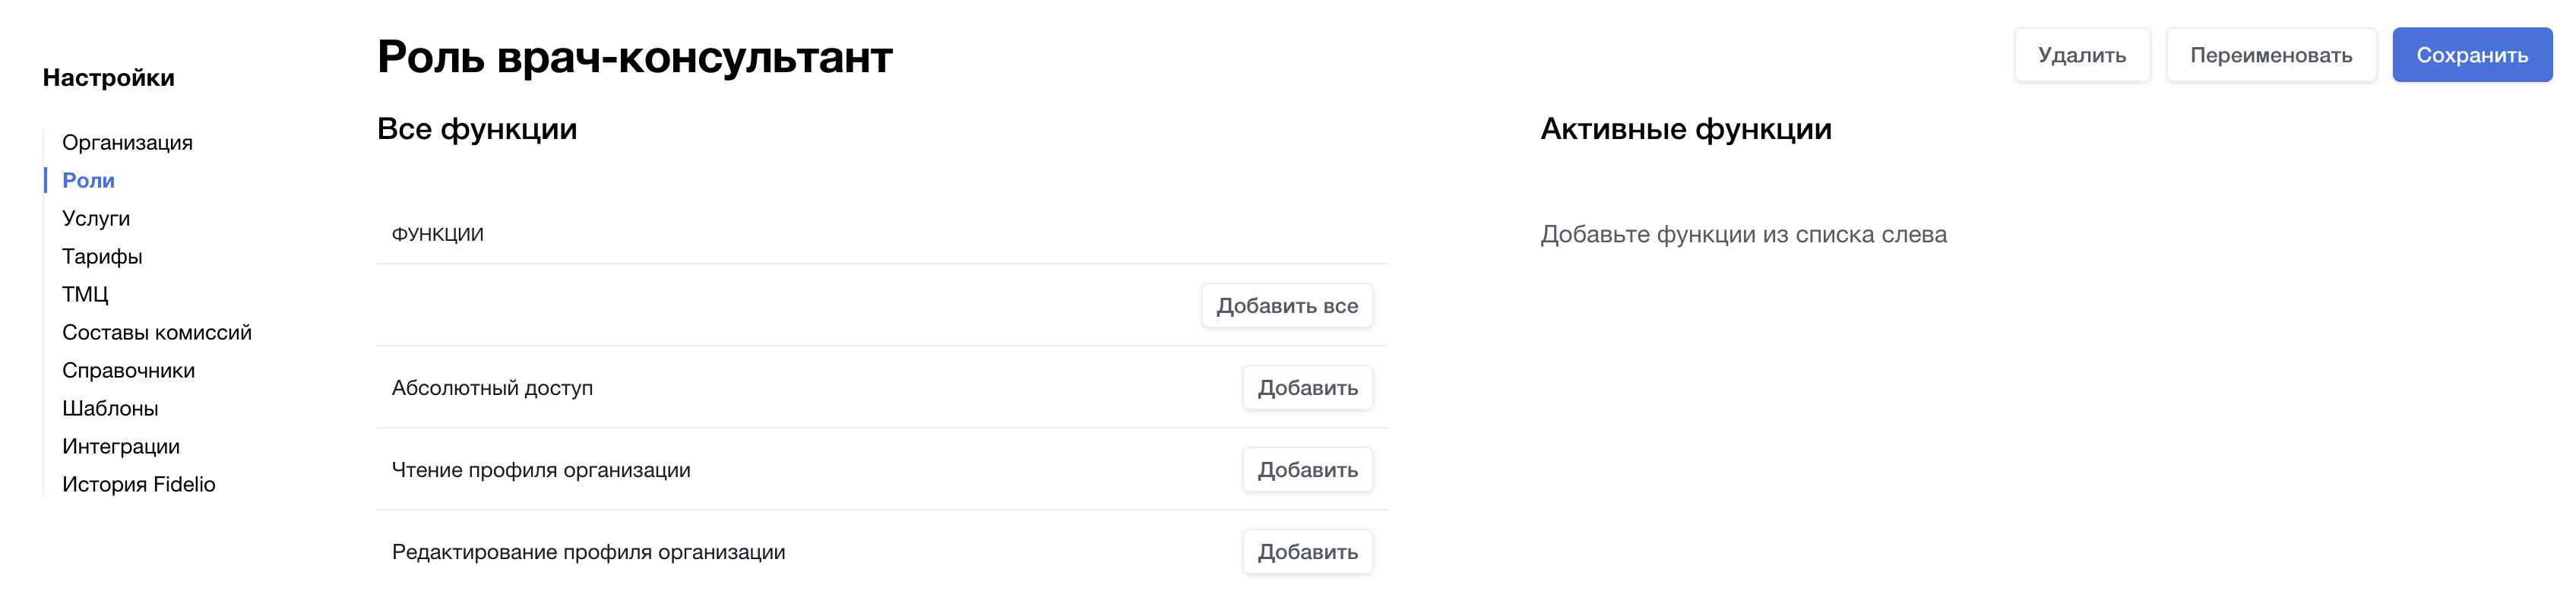Save the role with Сохранить button
This screenshot has height=591, width=2576.
click(2471, 55)
